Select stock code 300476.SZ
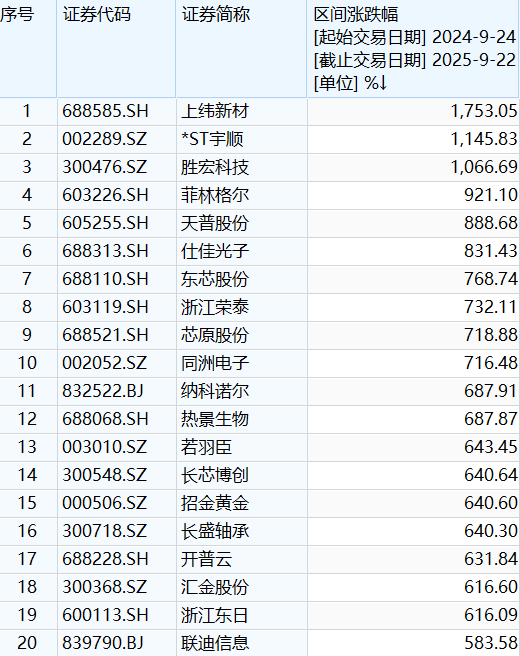The width and height of the screenshot is (520, 656). pos(105,167)
